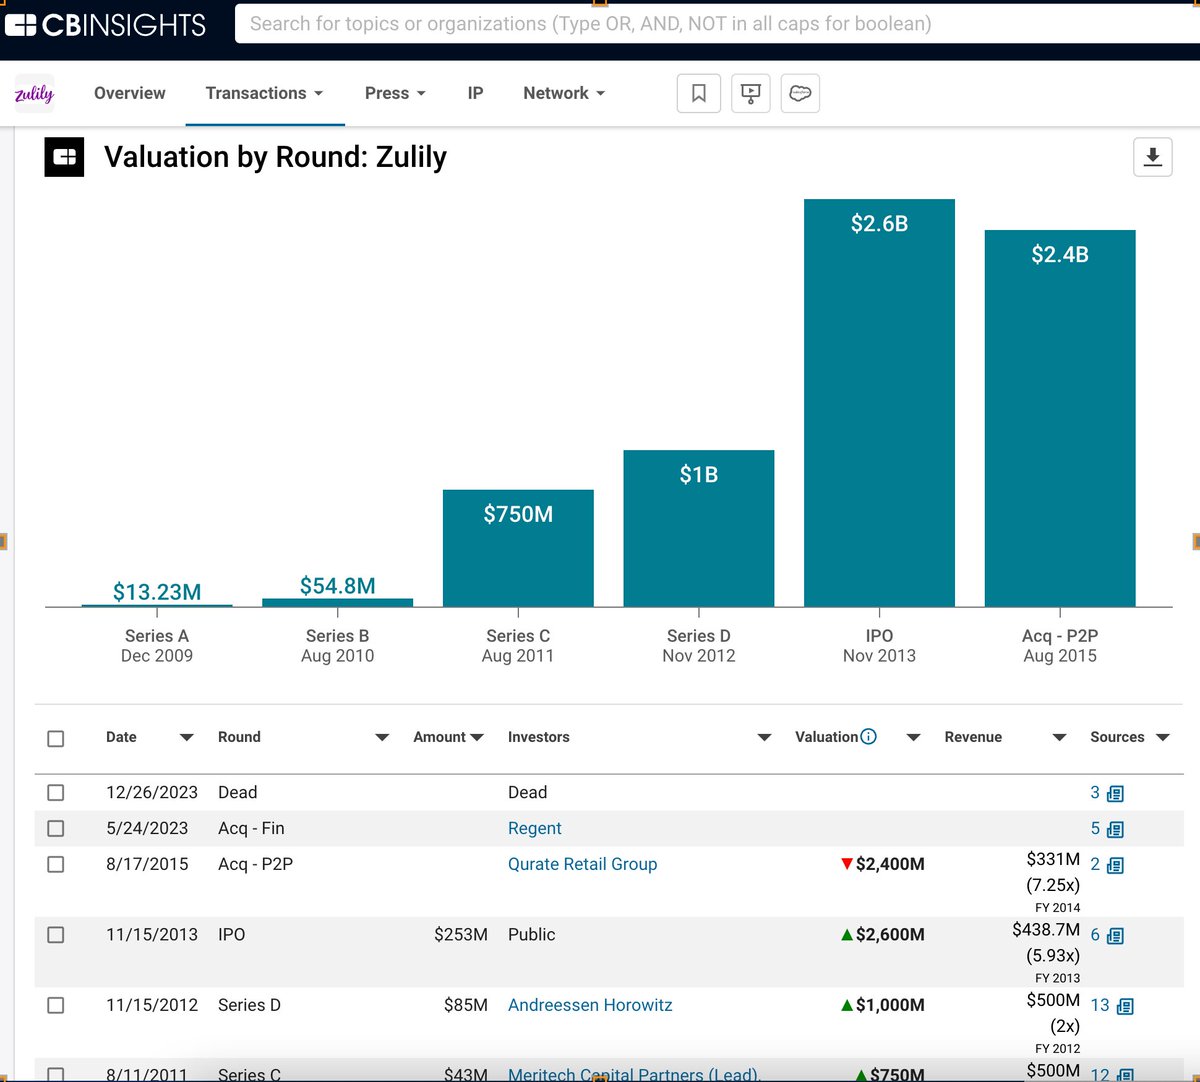Click the $2.6B IPO bar
Image resolution: width=1200 pixels, height=1082 pixels.
[879, 403]
